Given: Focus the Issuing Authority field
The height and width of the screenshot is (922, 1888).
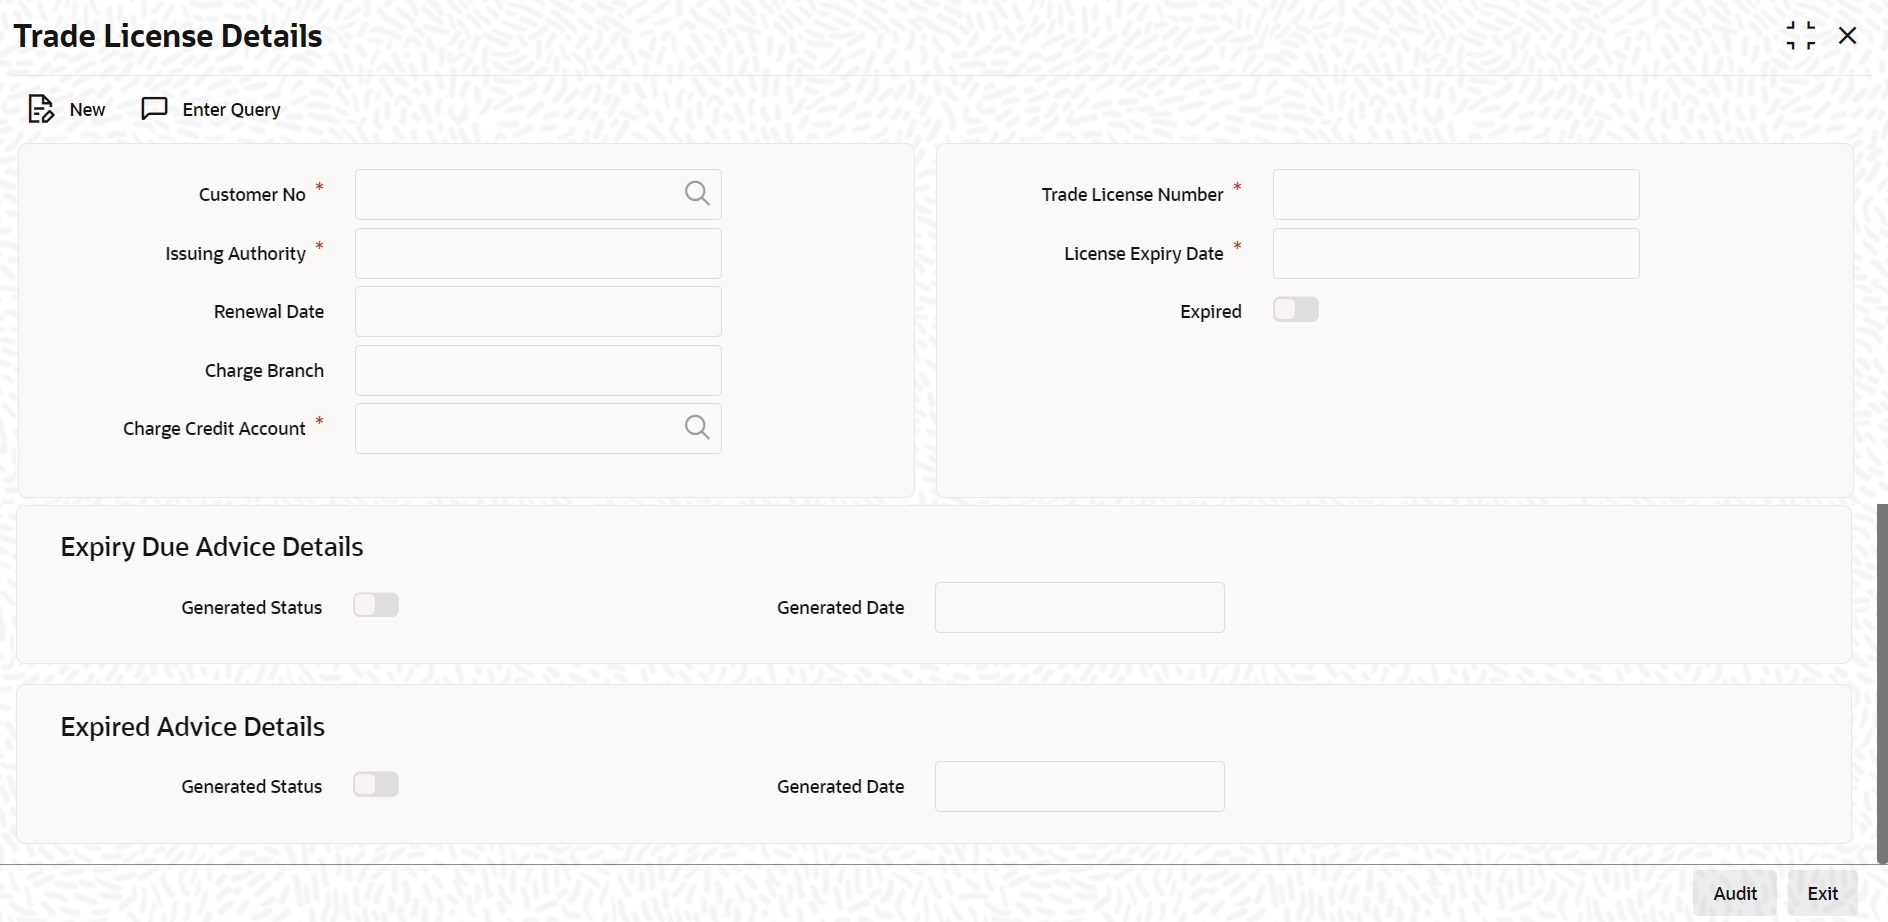Looking at the screenshot, I should pos(538,253).
